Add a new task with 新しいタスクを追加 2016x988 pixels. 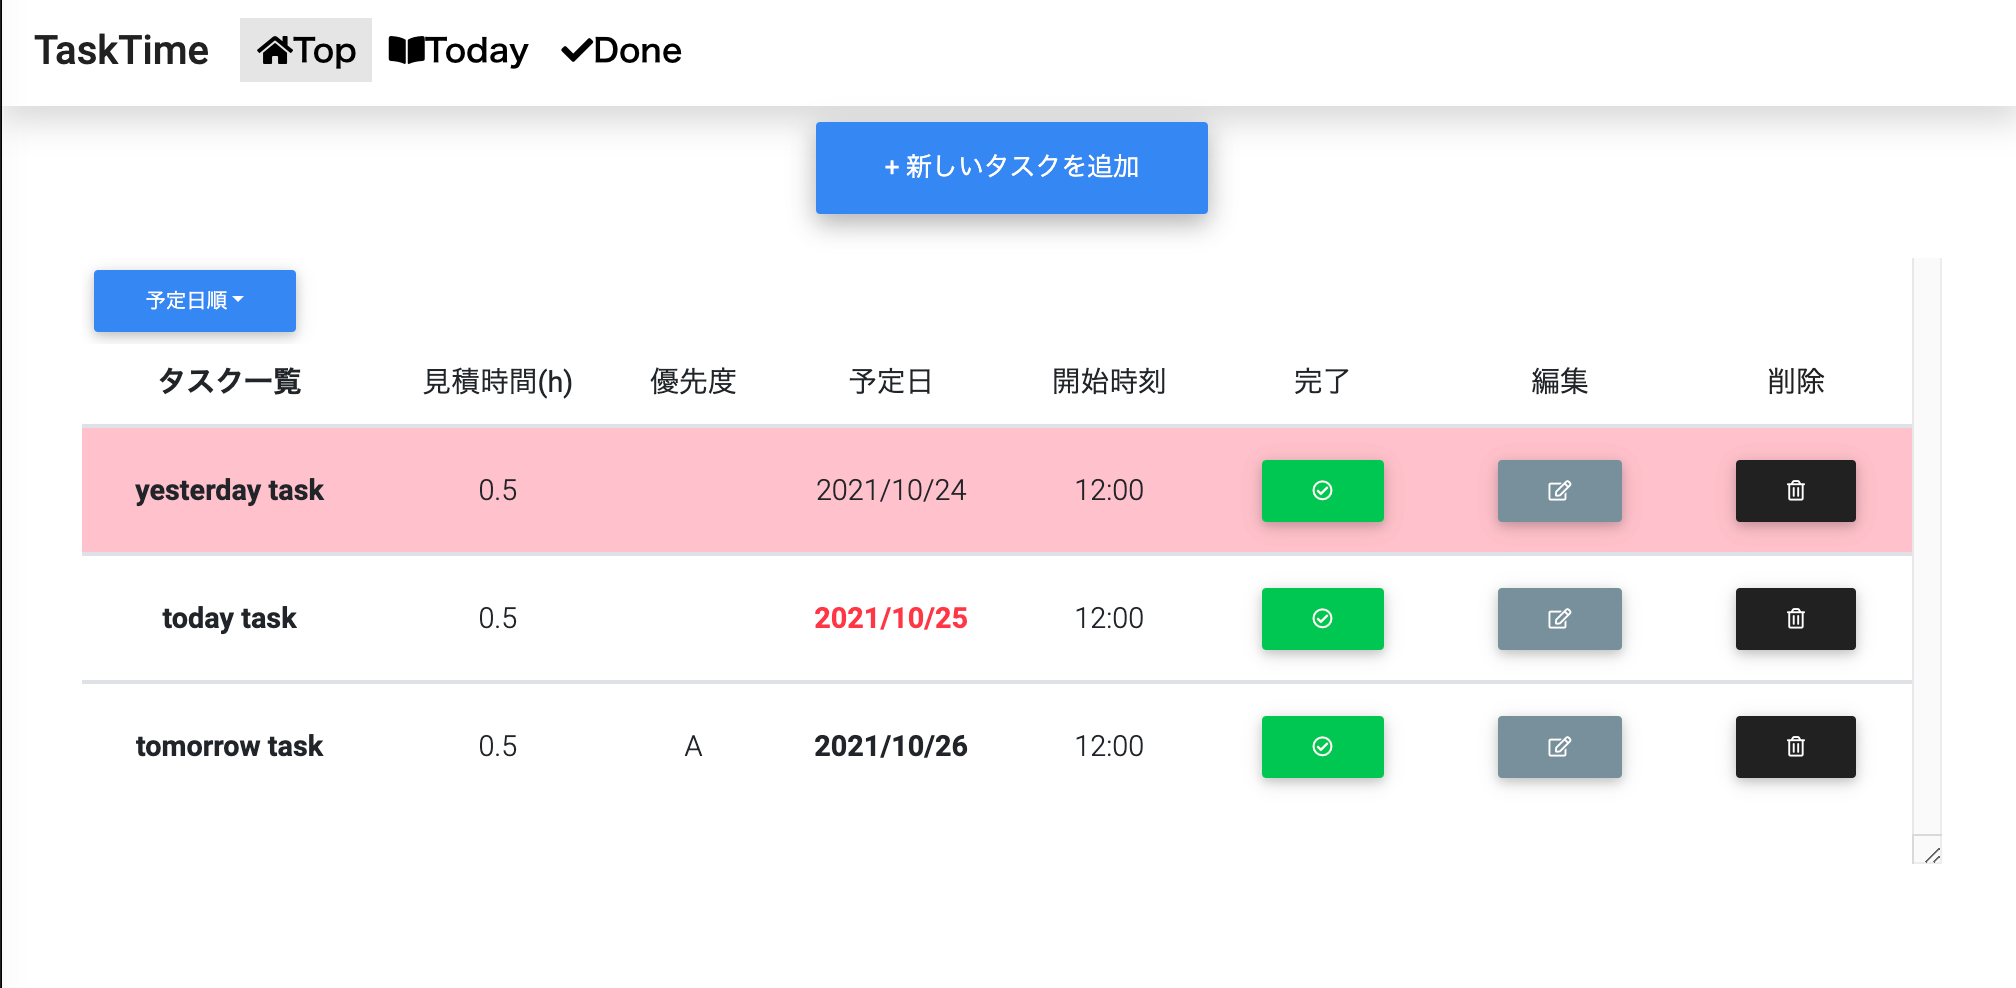(x=1012, y=168)
